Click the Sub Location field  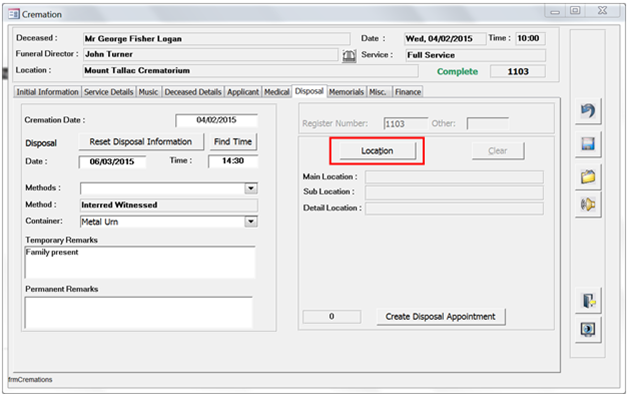coord(454,192)
